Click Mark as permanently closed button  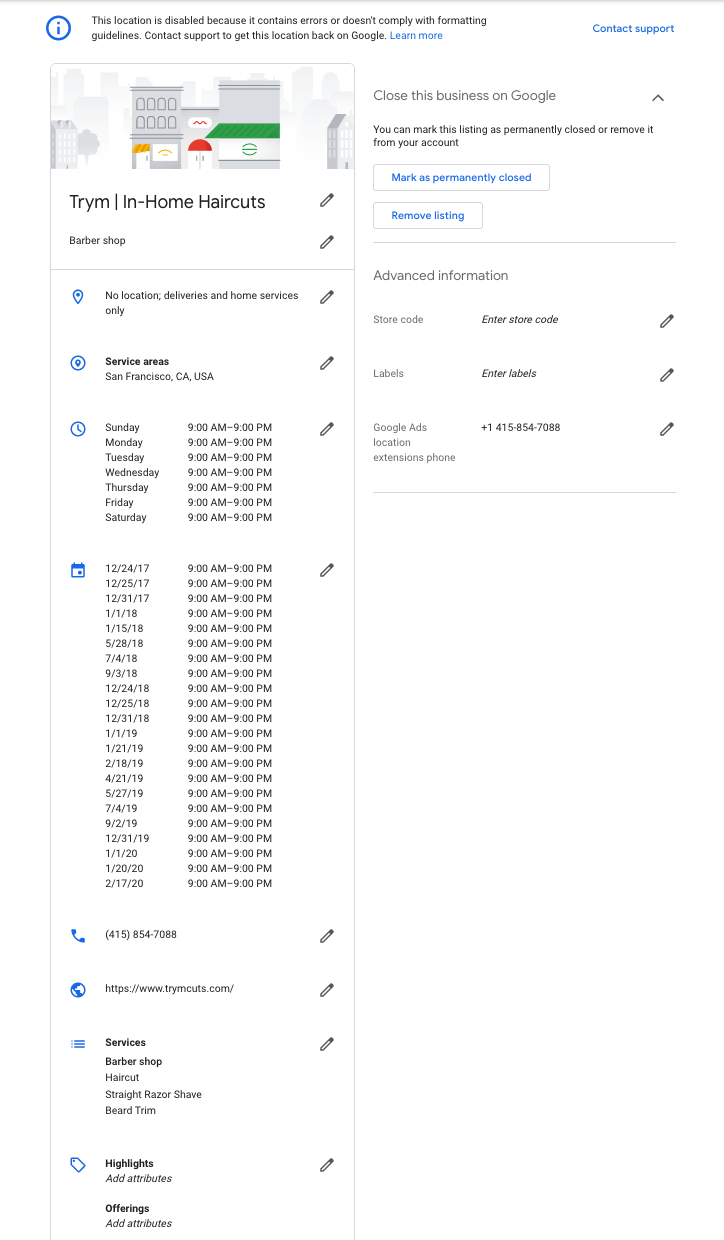pos(461,178)
